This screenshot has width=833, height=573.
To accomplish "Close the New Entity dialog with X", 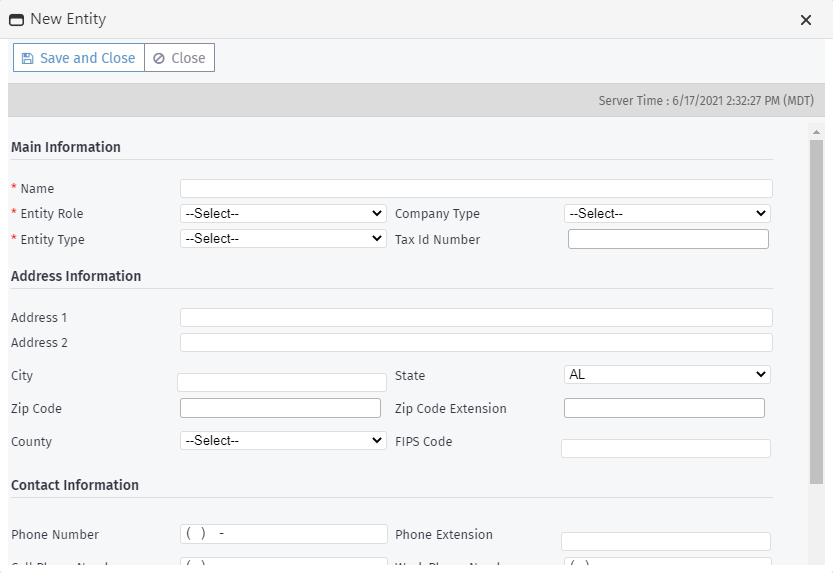I will click(x=806, y=20).
